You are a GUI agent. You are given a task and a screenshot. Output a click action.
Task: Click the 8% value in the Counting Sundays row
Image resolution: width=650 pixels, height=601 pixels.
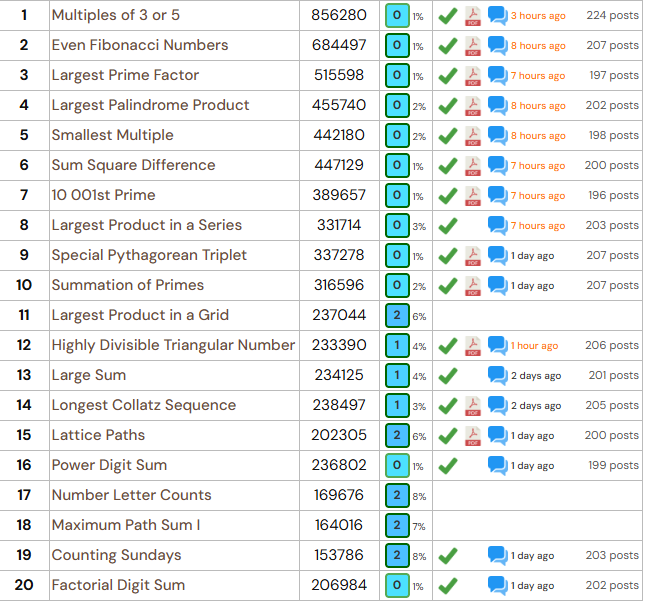coord(419,557)
